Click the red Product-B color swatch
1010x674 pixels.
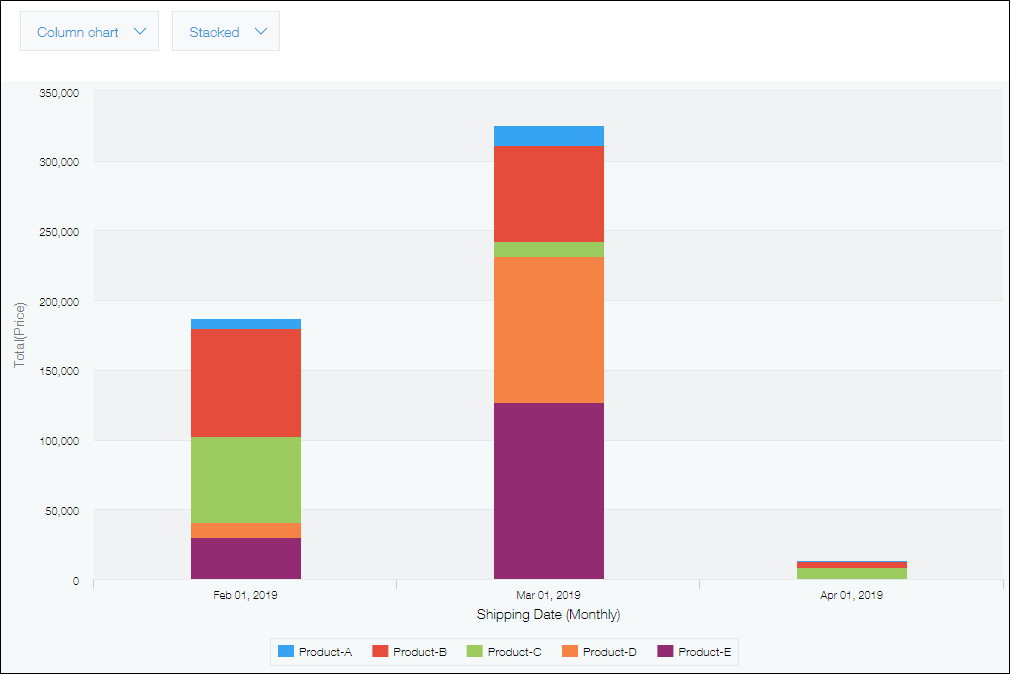379,651
